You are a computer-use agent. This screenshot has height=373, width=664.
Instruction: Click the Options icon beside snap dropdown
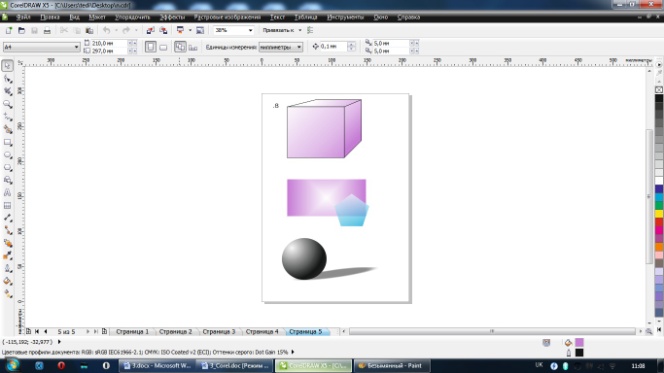pyautogui.click(x=310, y=30)
